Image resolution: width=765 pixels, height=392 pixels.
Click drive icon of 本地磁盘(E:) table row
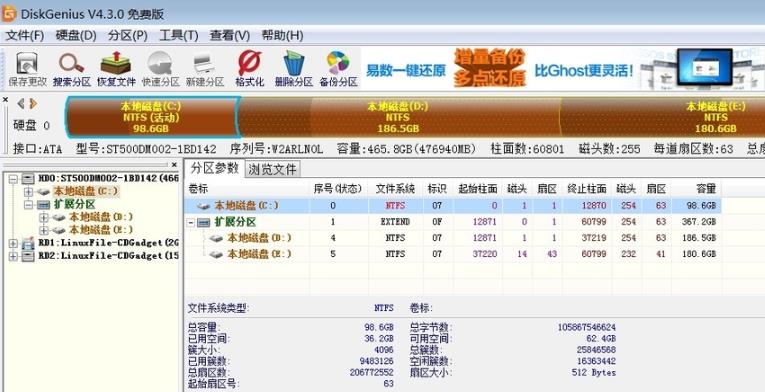[x=217, y=254]
